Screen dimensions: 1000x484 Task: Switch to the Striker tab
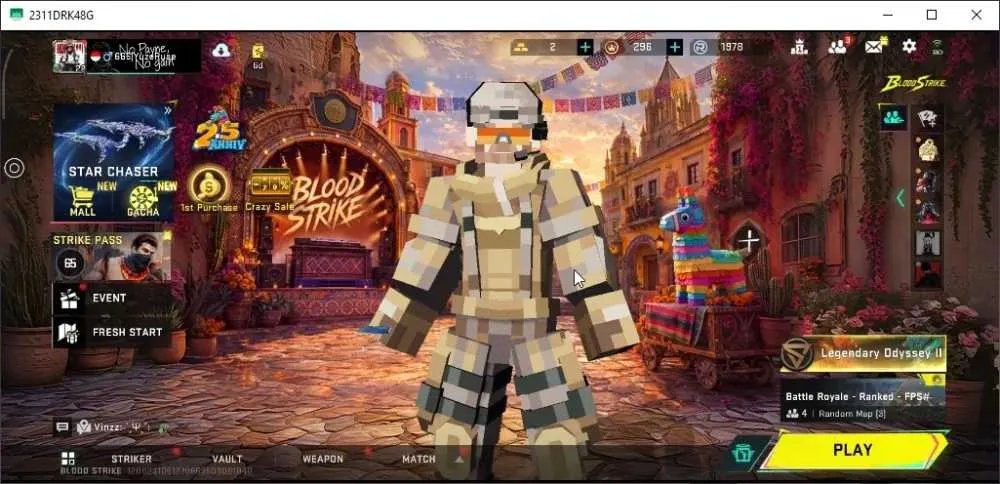click(x=131, y=458)
